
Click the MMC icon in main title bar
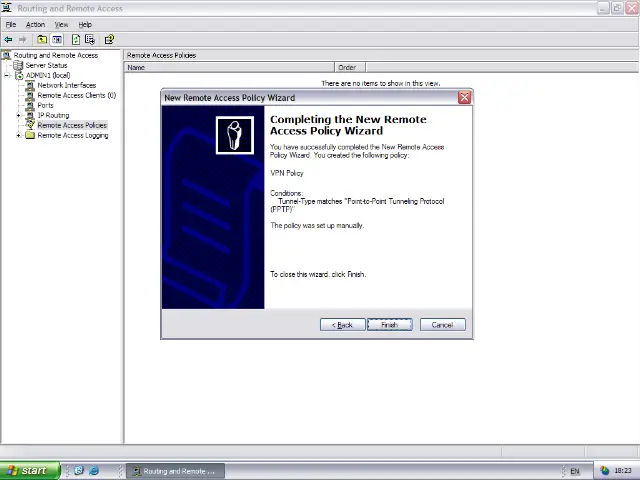7,8
